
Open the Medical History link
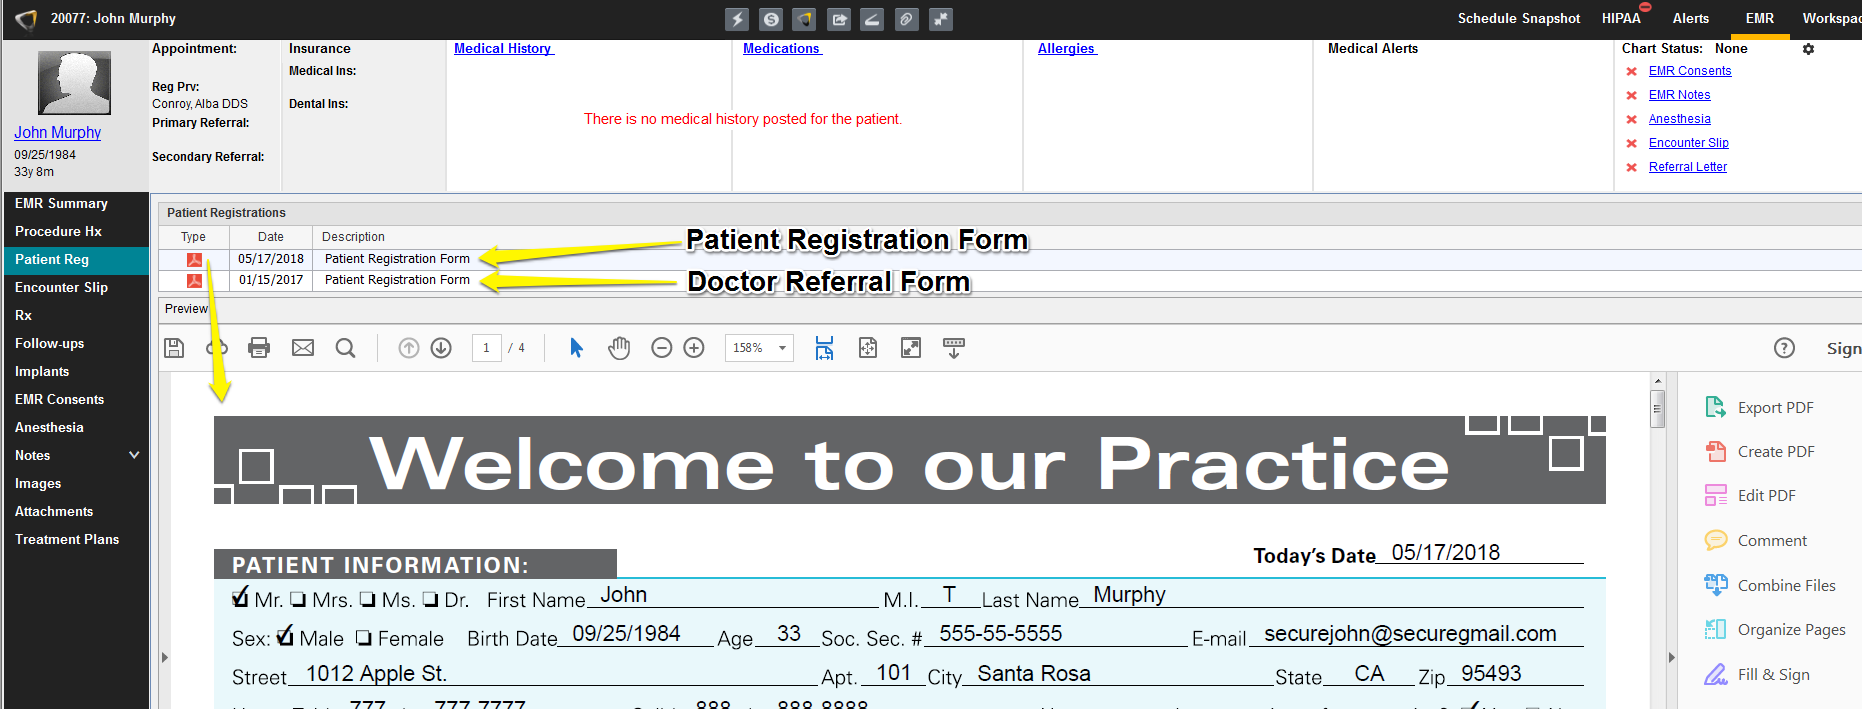click(503, 49)
